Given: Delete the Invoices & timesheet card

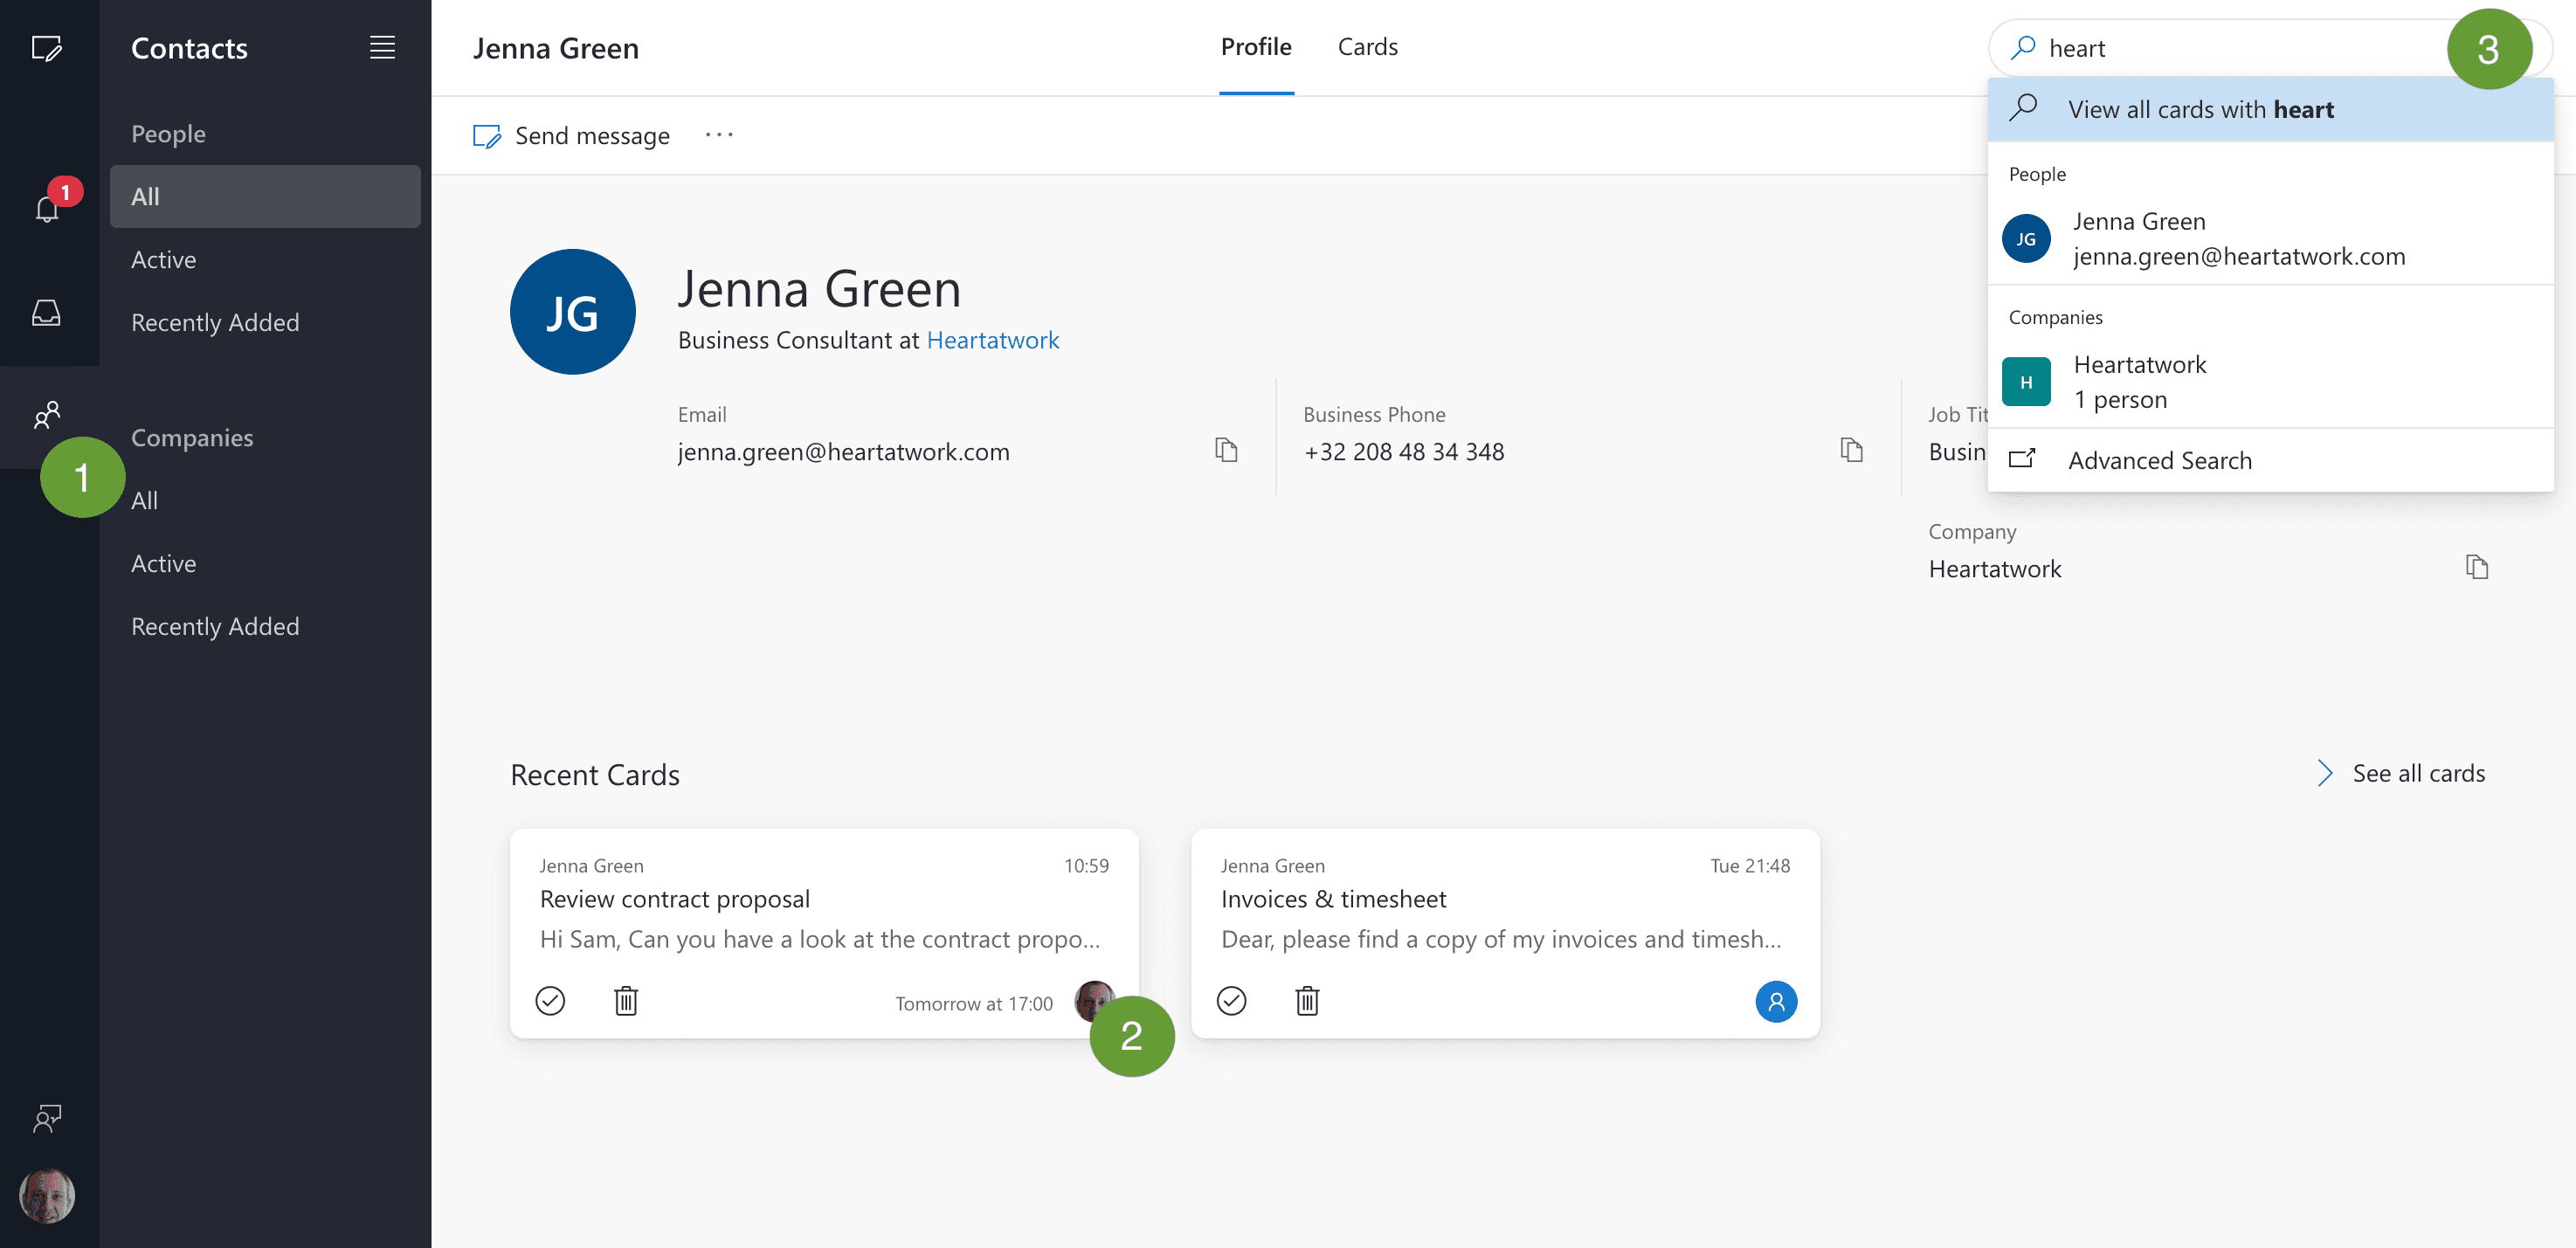Looking at the screenshot, I should point(1307,1001).
